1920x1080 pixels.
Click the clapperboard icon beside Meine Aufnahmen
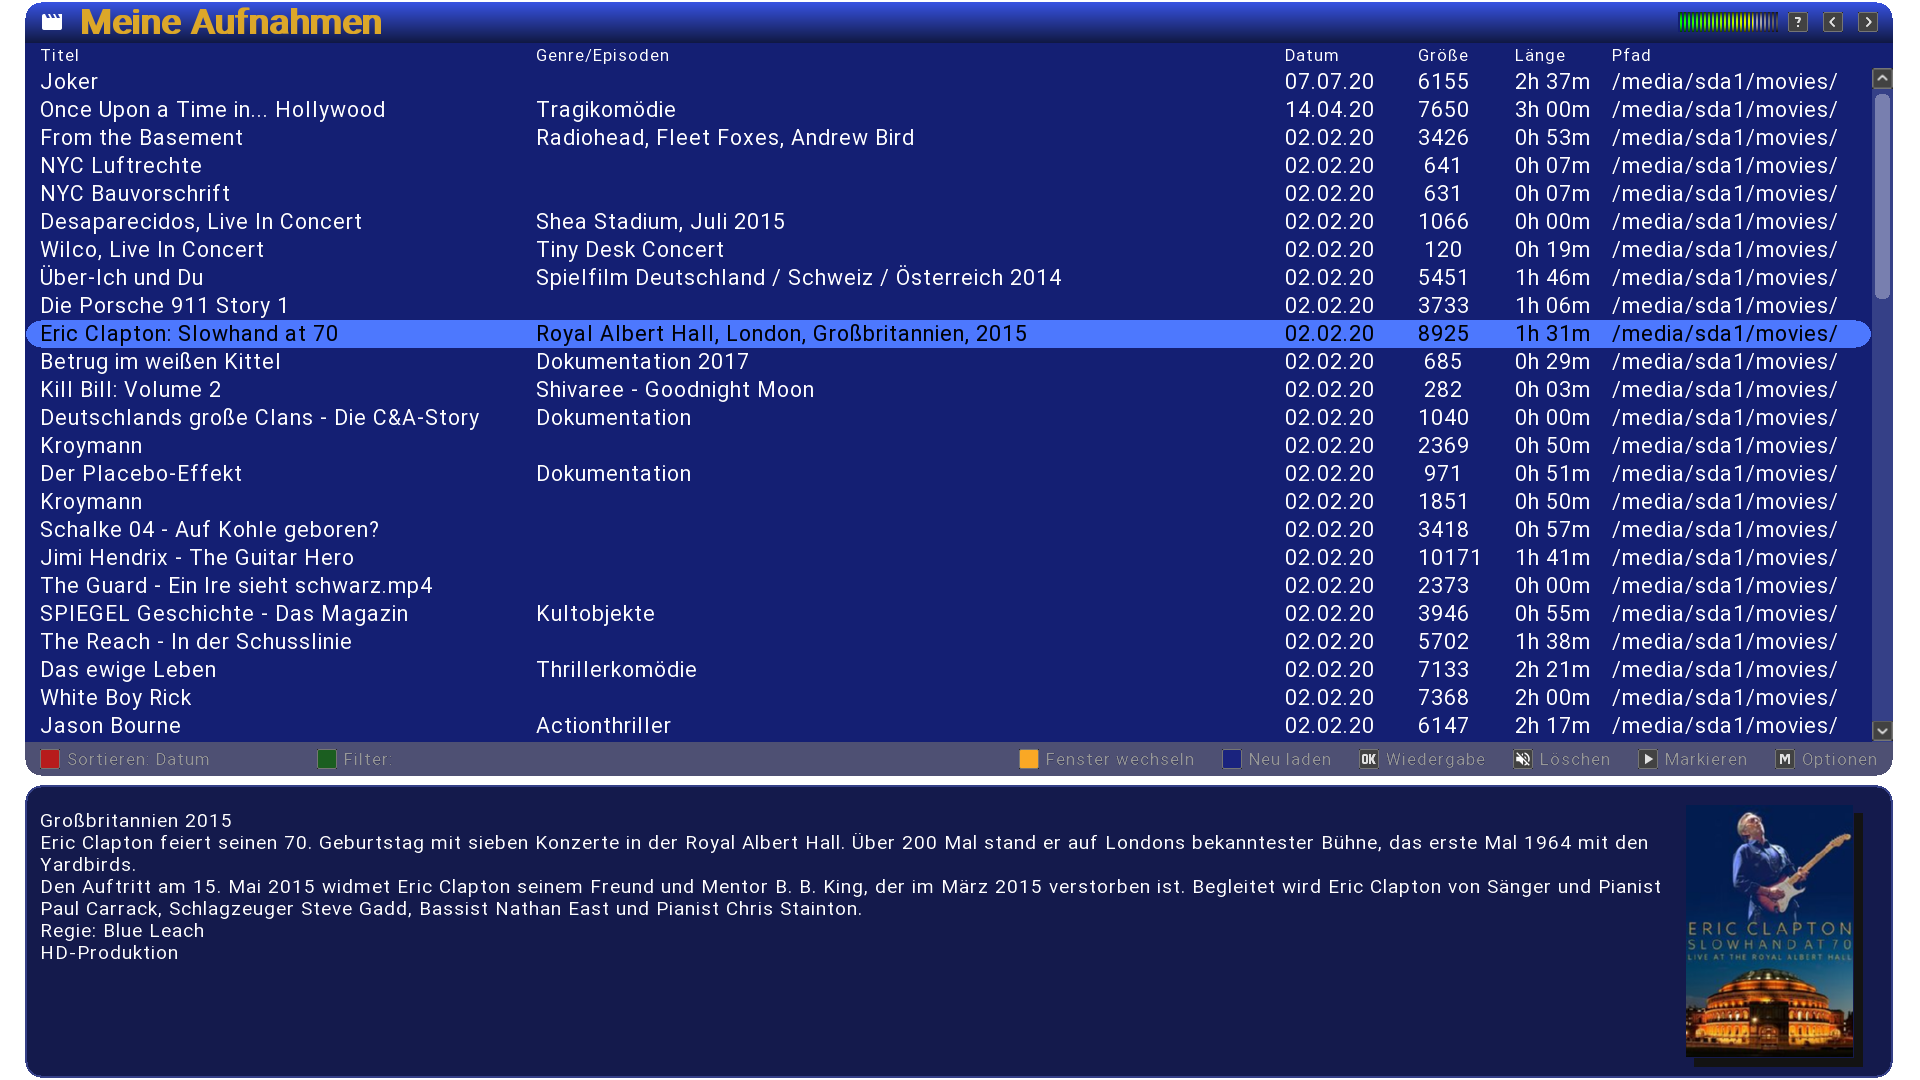[x=52, y=21]
